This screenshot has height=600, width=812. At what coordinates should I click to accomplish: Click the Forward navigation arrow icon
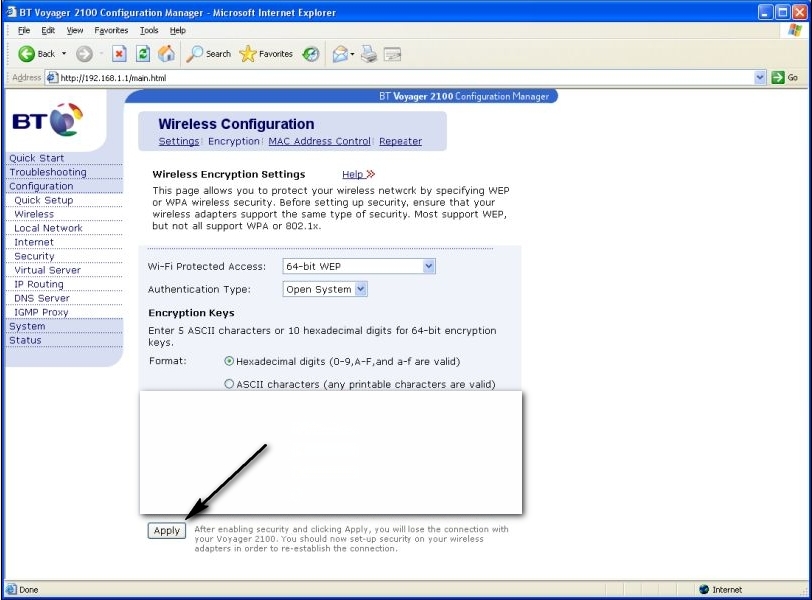84,54
